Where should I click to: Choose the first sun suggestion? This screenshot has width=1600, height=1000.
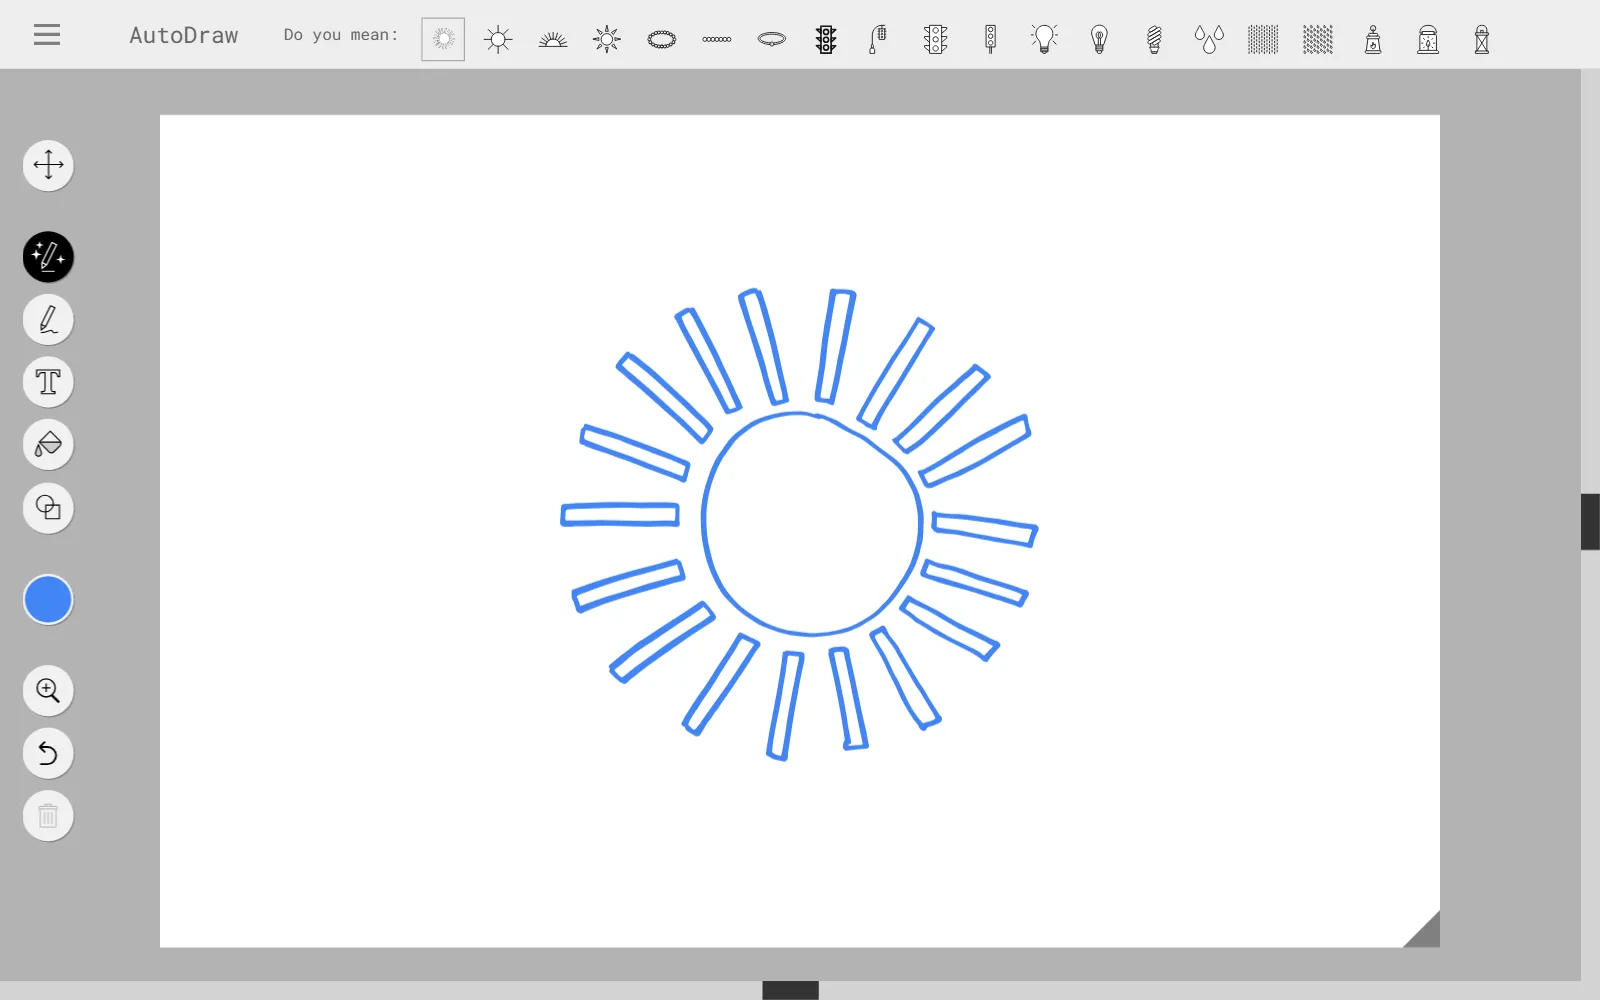[x=443, y=39]
